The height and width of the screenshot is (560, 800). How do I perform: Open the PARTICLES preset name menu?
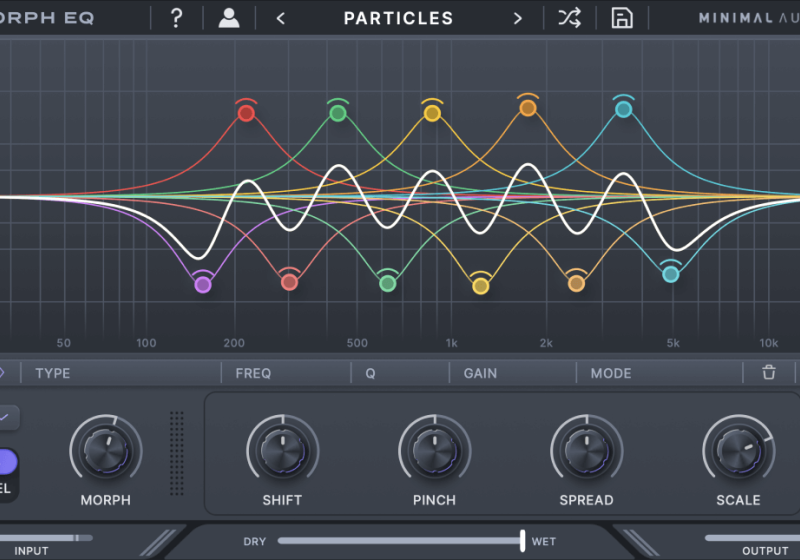[x=398, y=18]
